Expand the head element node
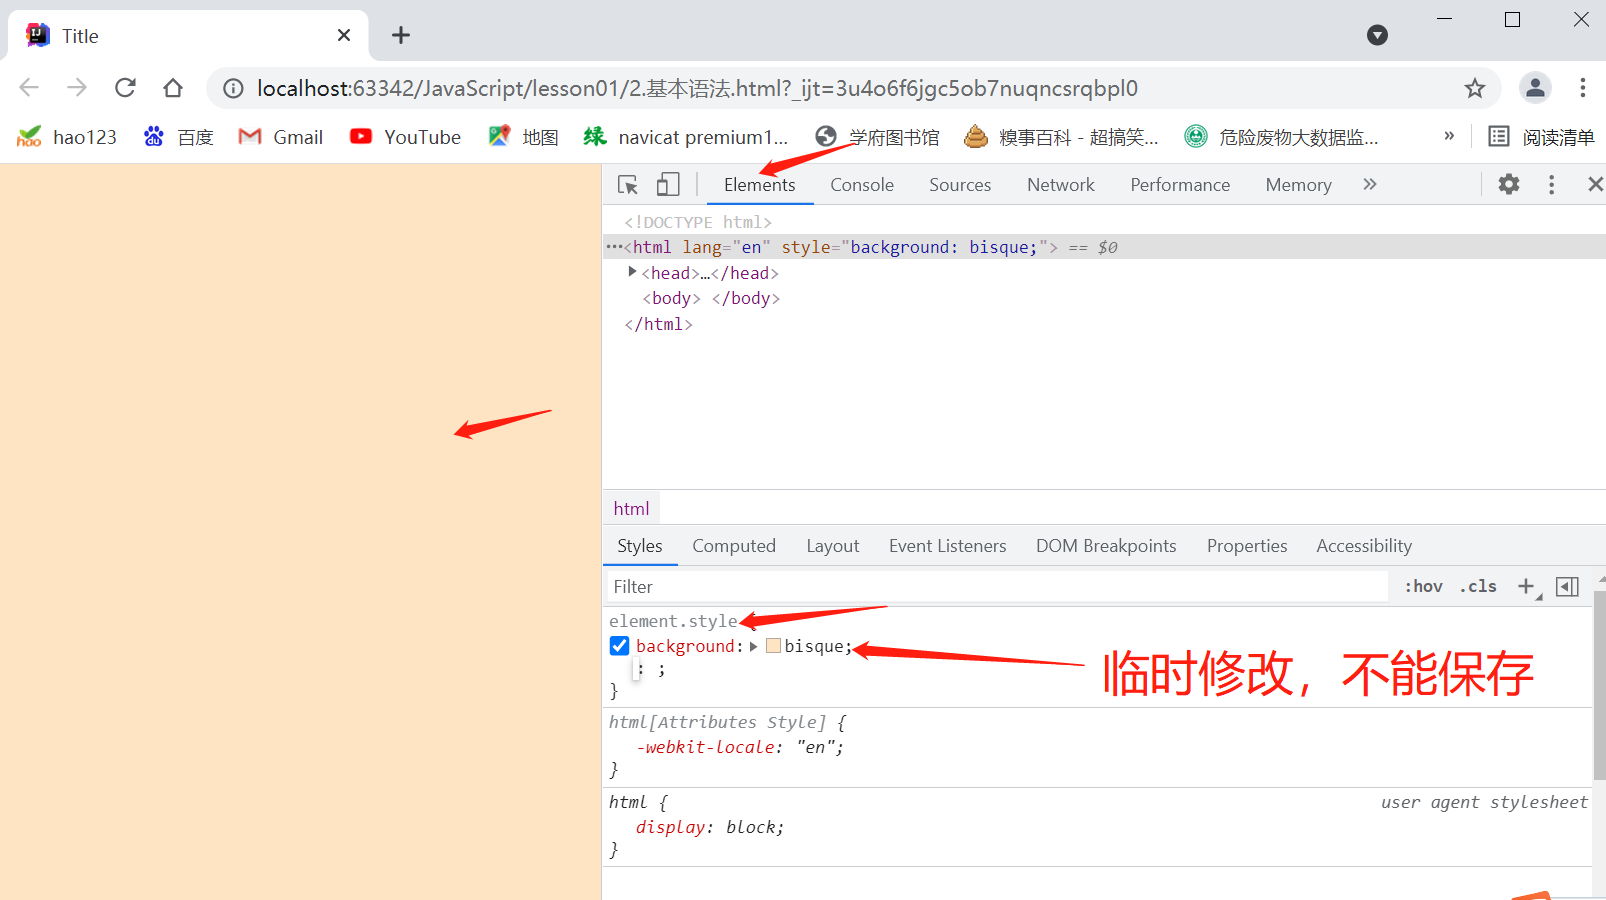Screen dimensions: 1606x900 [x=632, y=272]
